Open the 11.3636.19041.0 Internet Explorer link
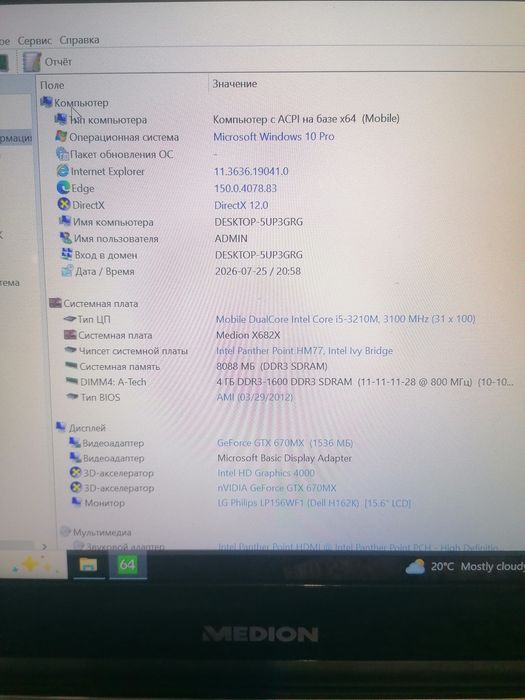Viewport: 525px width, 700px height. point(251,171)
